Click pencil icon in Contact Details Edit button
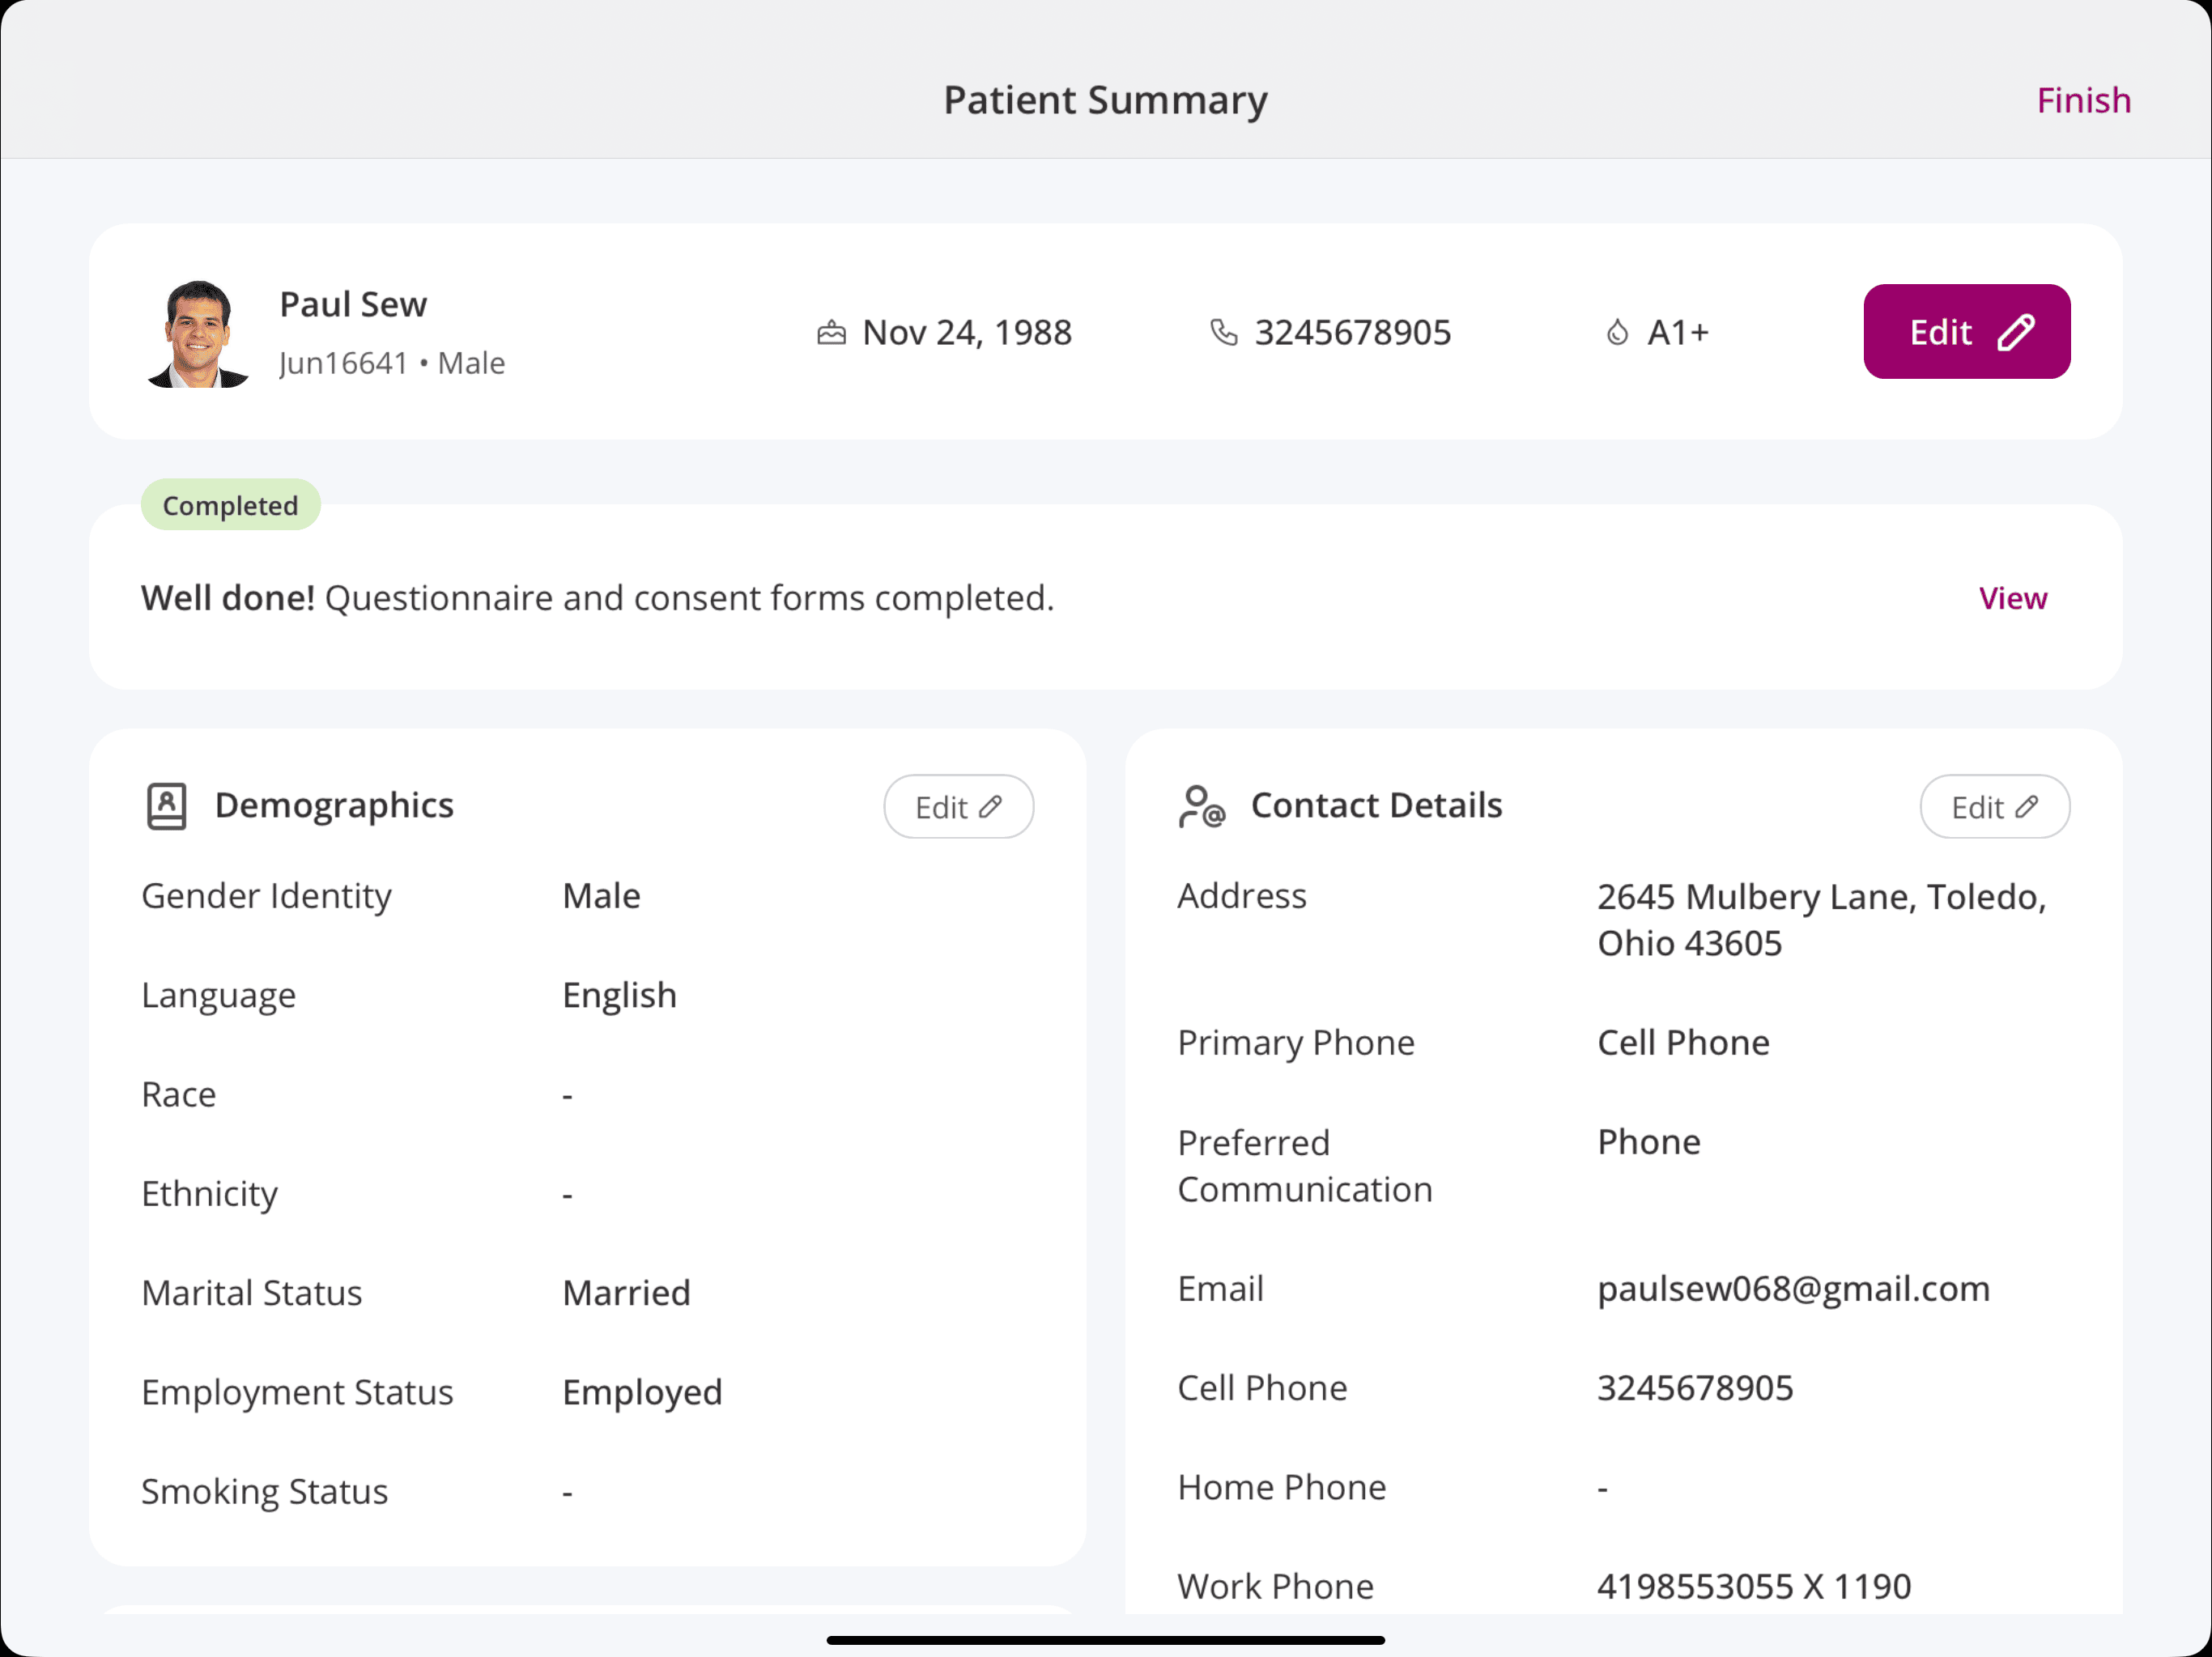 (2026, 807)
